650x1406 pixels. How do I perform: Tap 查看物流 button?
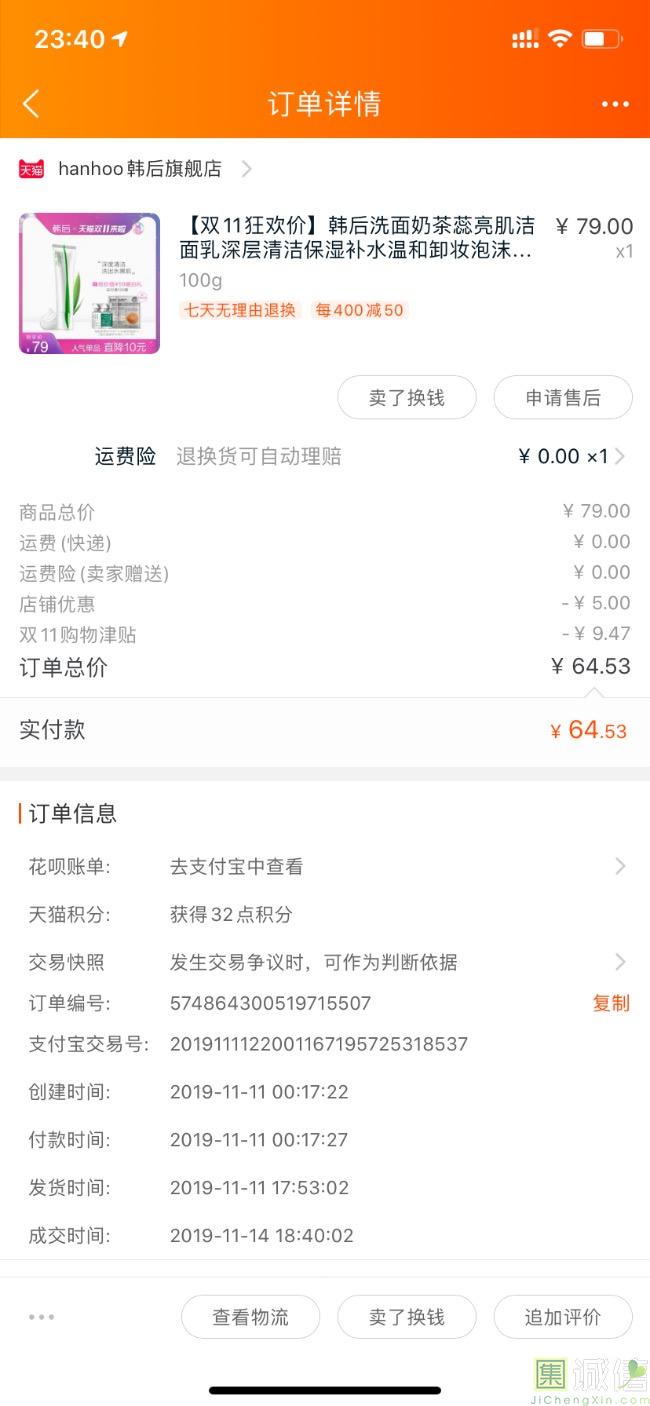click(x=250, y=1317)
